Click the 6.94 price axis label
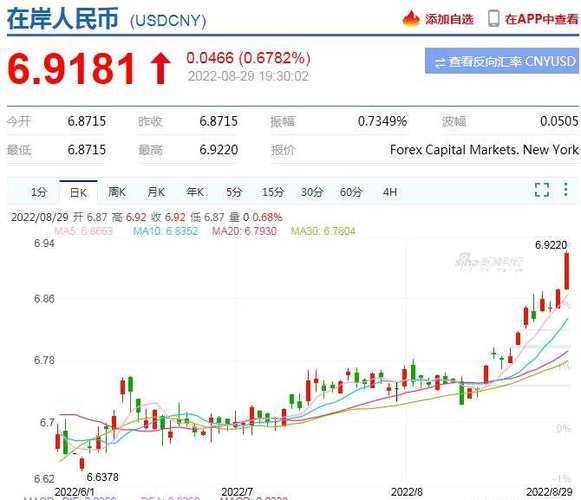Viewport: 581px width, 500px height. 44,244
